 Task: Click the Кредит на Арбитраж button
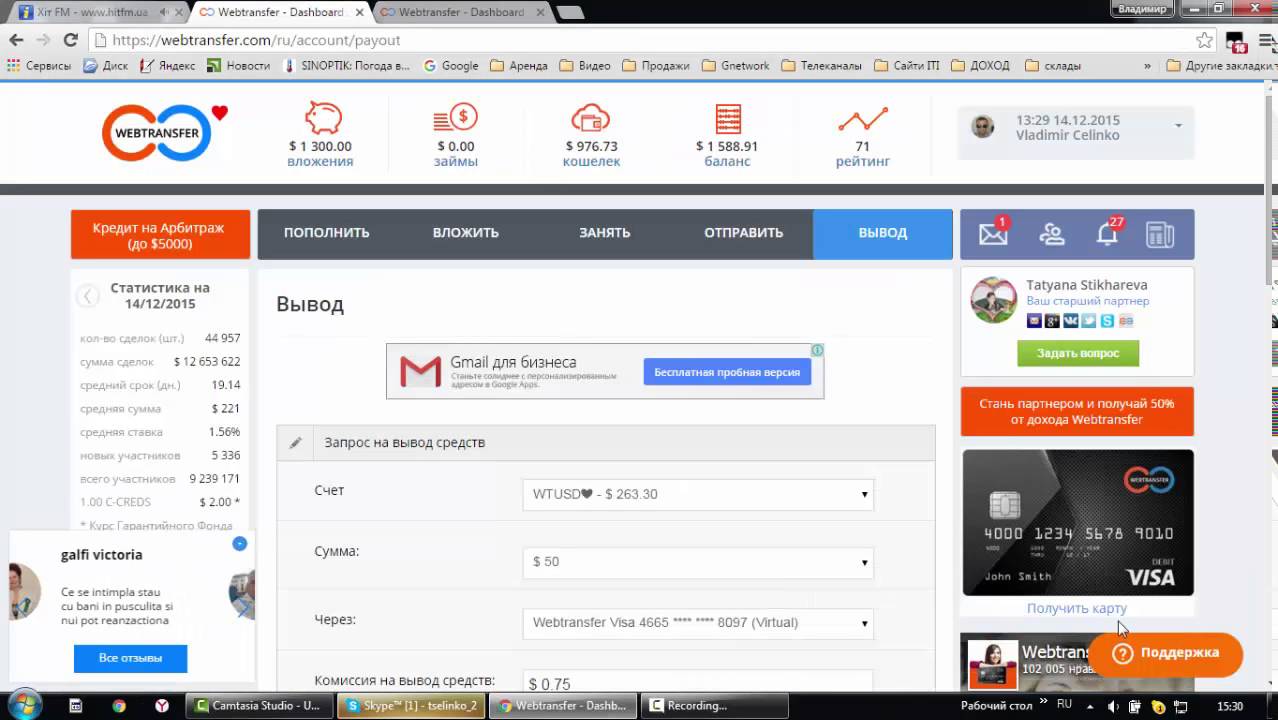click(159, 234)
